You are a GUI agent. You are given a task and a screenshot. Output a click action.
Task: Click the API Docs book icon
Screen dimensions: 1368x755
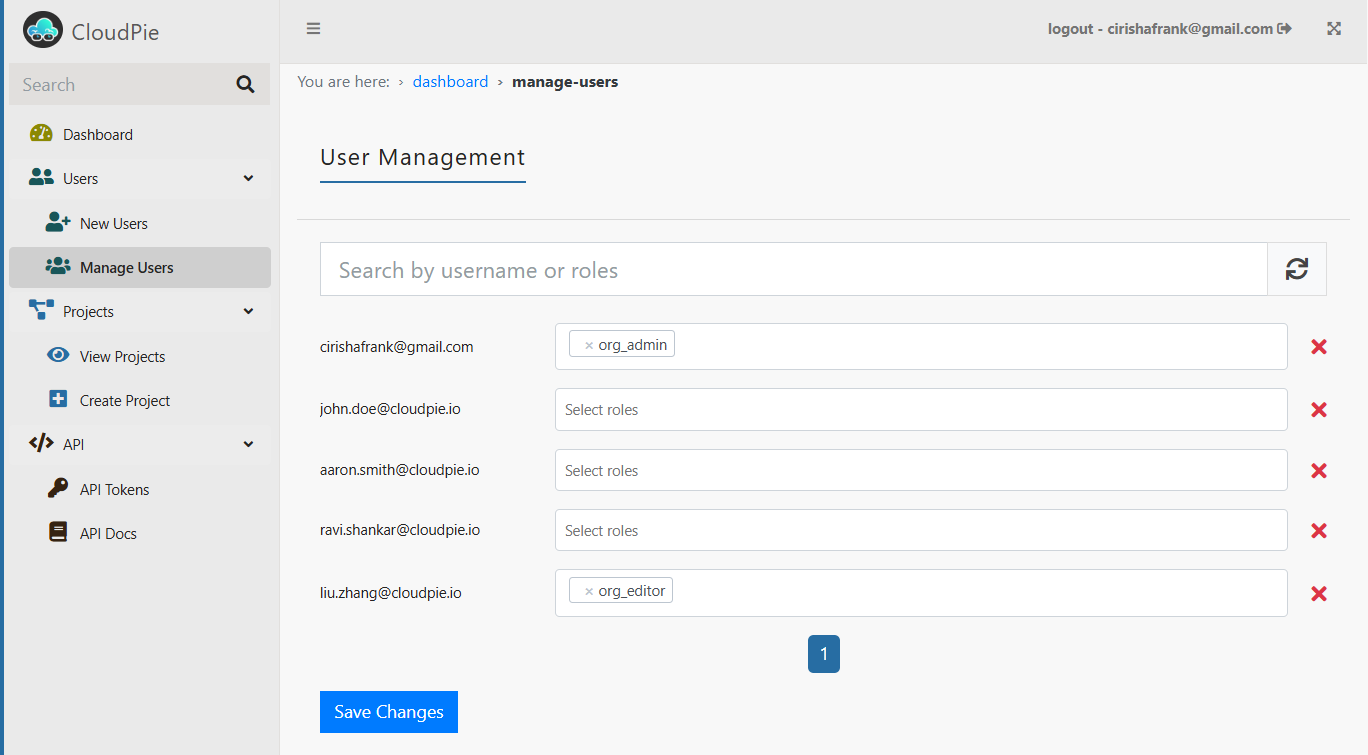click(58, 533)
